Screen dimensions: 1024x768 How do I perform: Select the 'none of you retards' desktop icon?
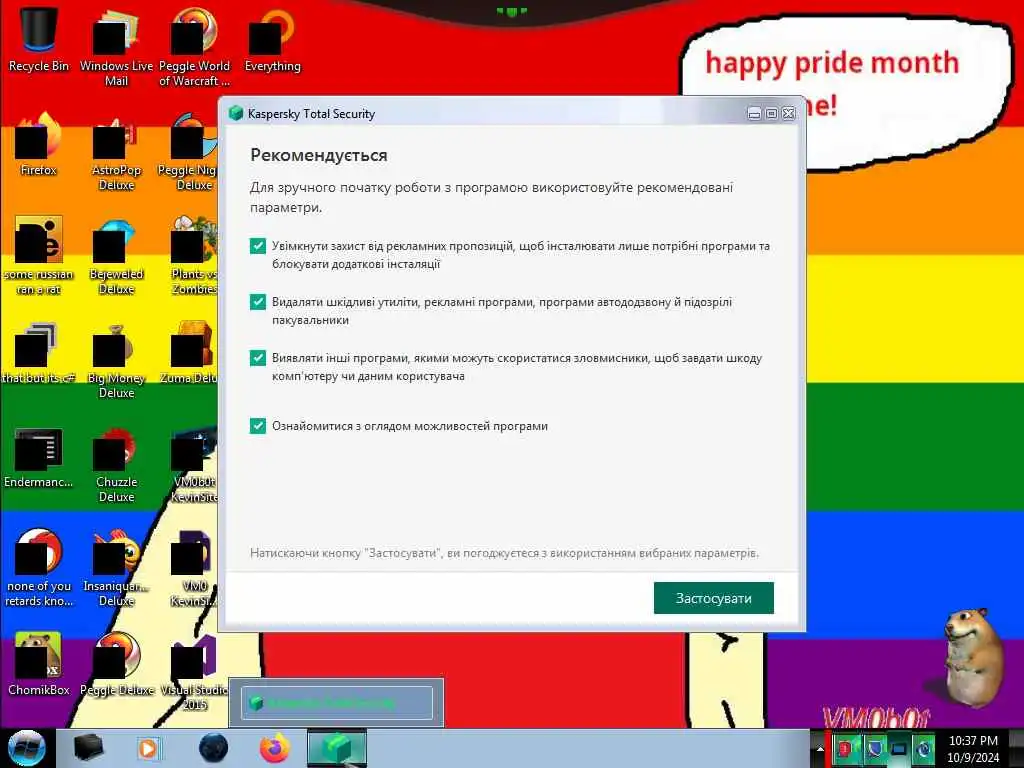coord(39,567)
